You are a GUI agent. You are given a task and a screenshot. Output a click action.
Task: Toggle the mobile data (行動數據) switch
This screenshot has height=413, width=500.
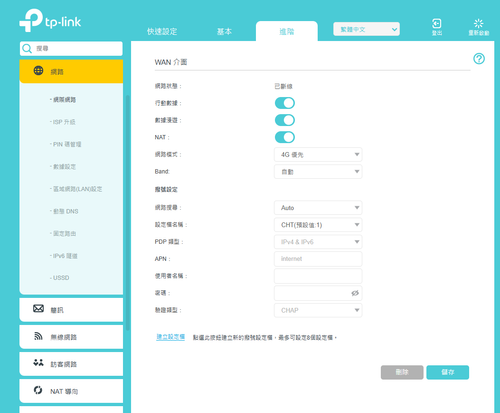click(285, 103)
